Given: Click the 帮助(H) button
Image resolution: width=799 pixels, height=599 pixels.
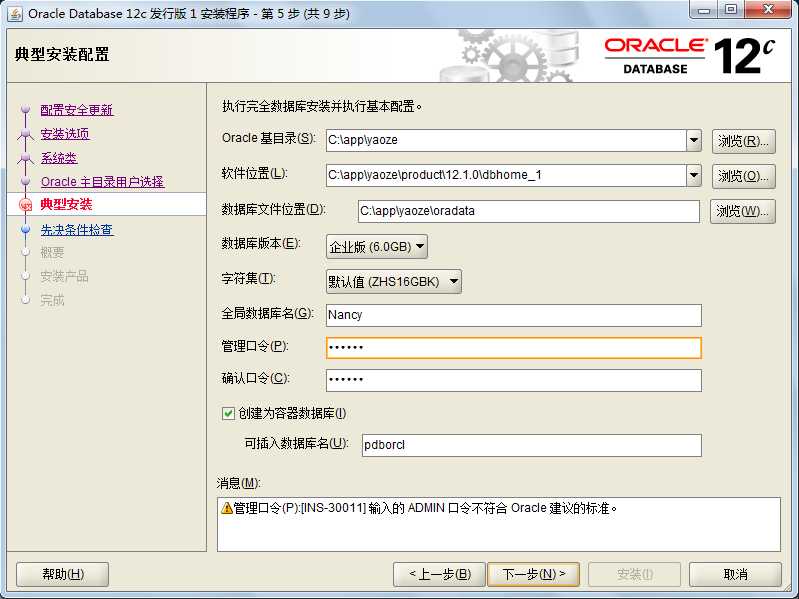Looking at the screenshot, I should click(63, 574).
